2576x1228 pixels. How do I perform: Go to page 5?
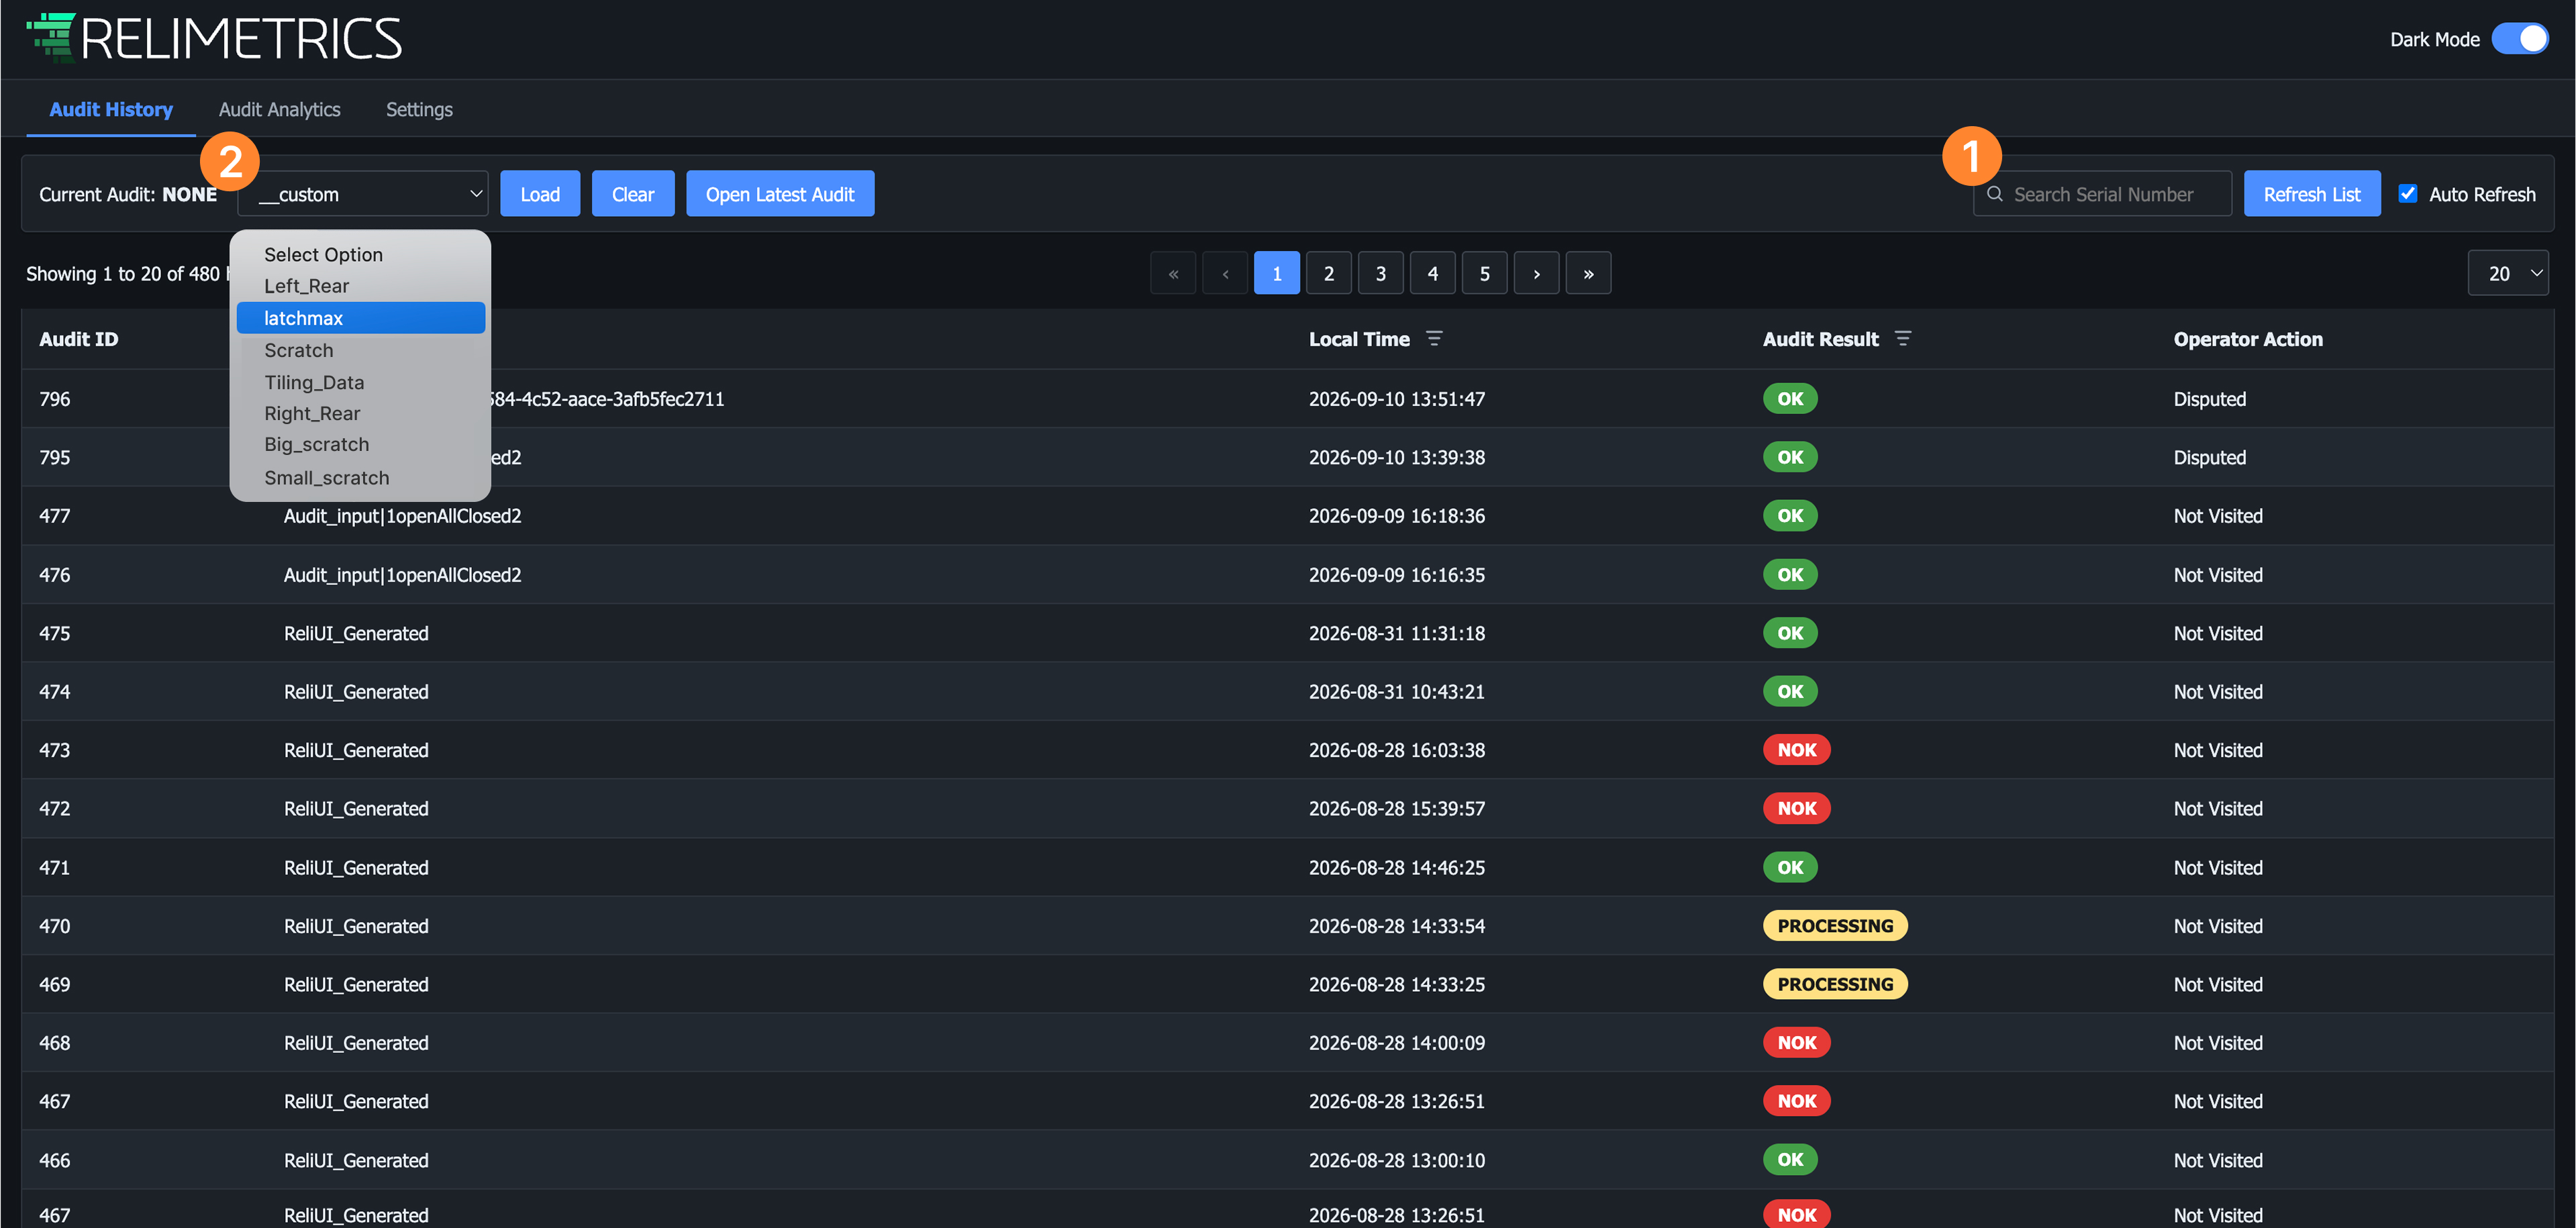tap(1485, 273)
